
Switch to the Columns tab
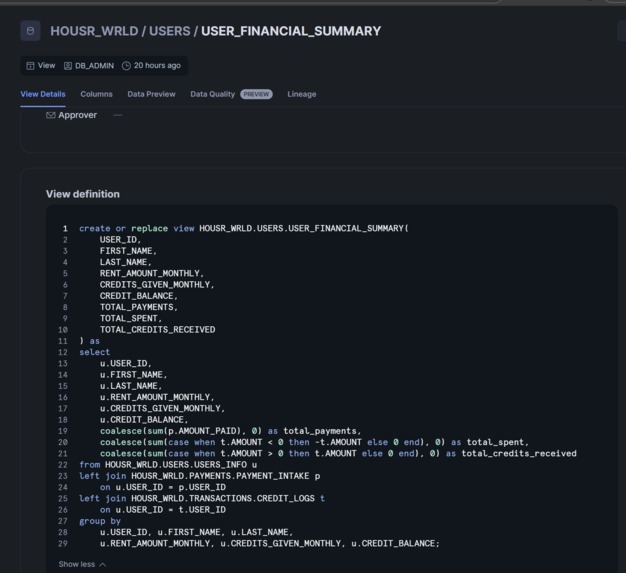pos(97,94)
